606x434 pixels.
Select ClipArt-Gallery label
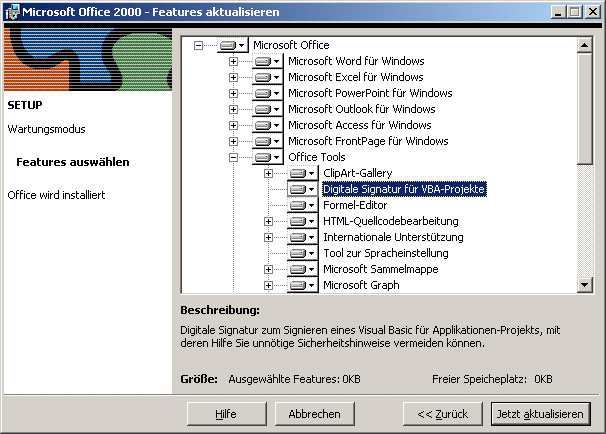point(357,173)
